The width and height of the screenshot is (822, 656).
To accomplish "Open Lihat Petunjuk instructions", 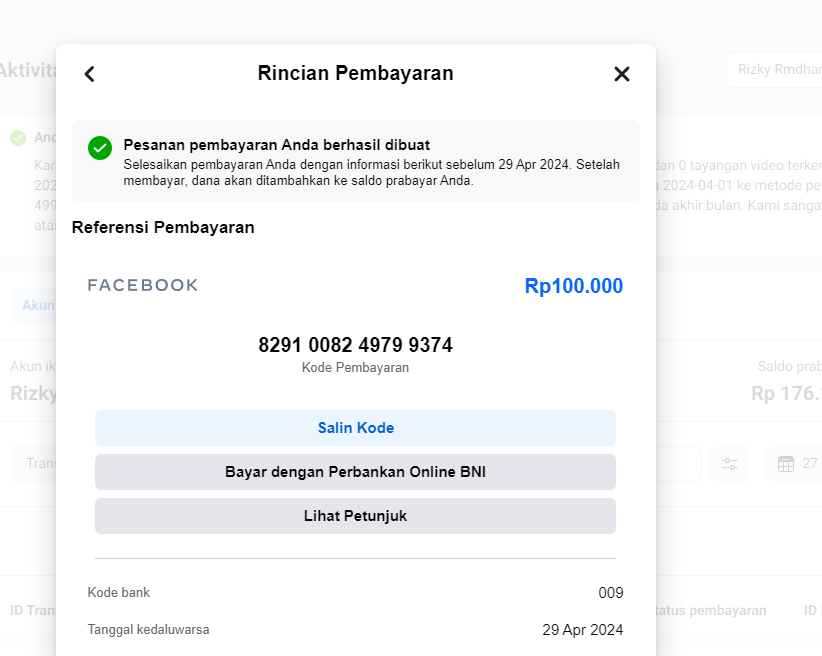I will click(355, 516).
